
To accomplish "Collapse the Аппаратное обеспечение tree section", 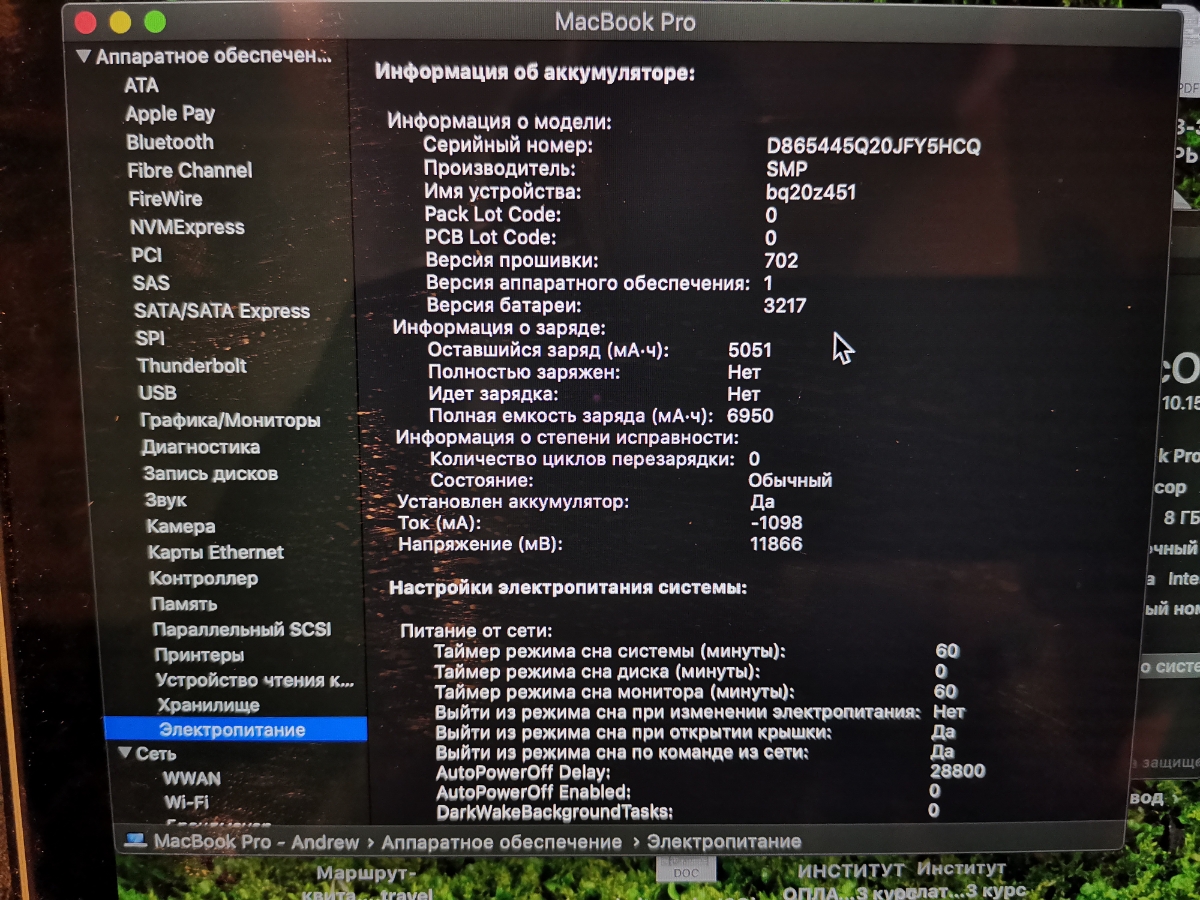I will click(83, 57).
